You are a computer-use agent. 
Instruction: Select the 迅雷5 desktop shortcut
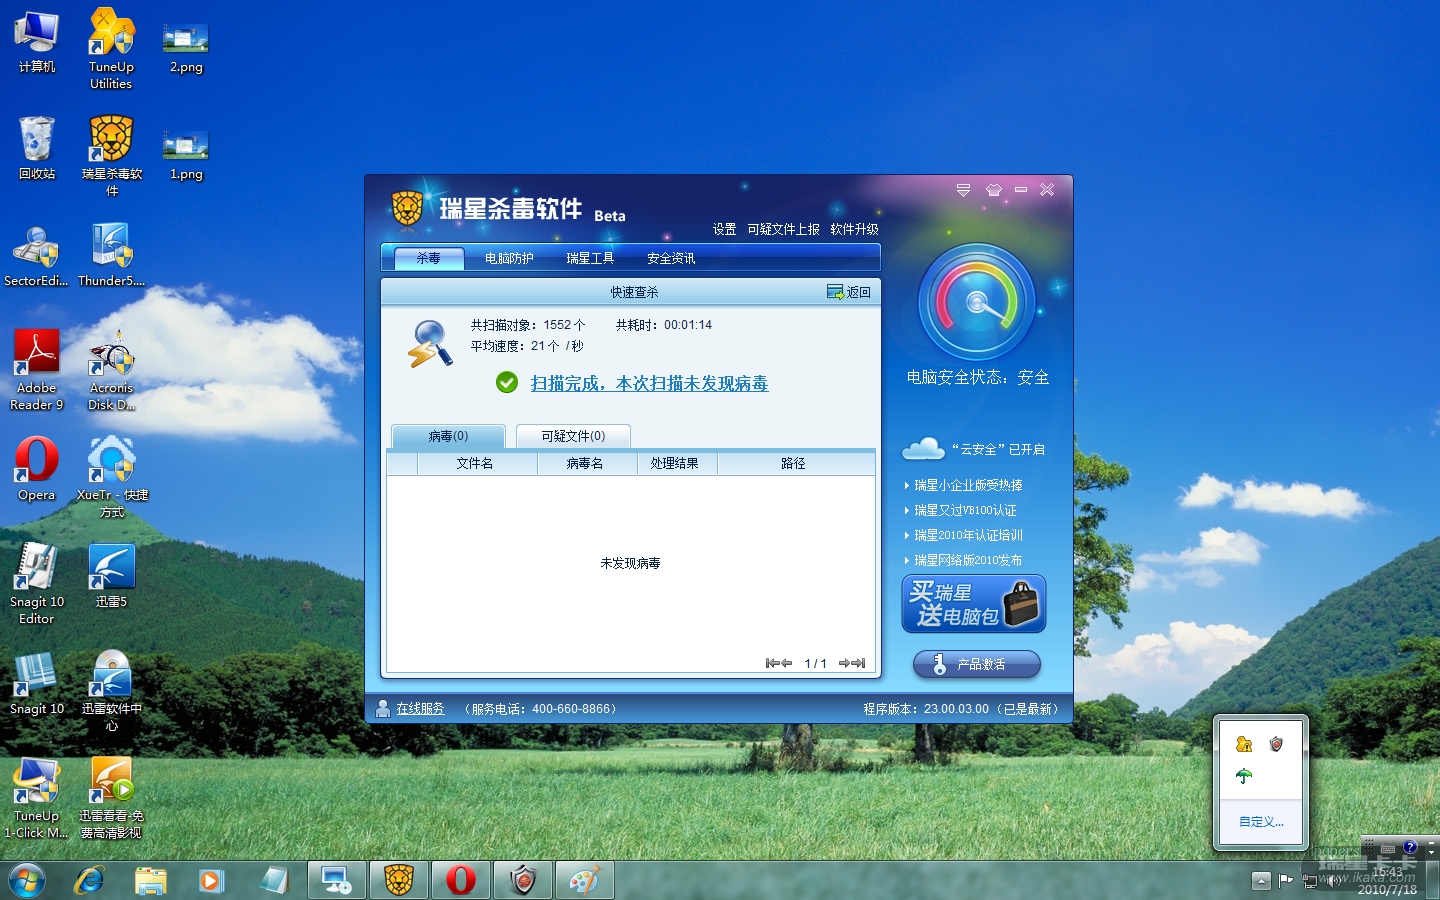tap(111, 576)
